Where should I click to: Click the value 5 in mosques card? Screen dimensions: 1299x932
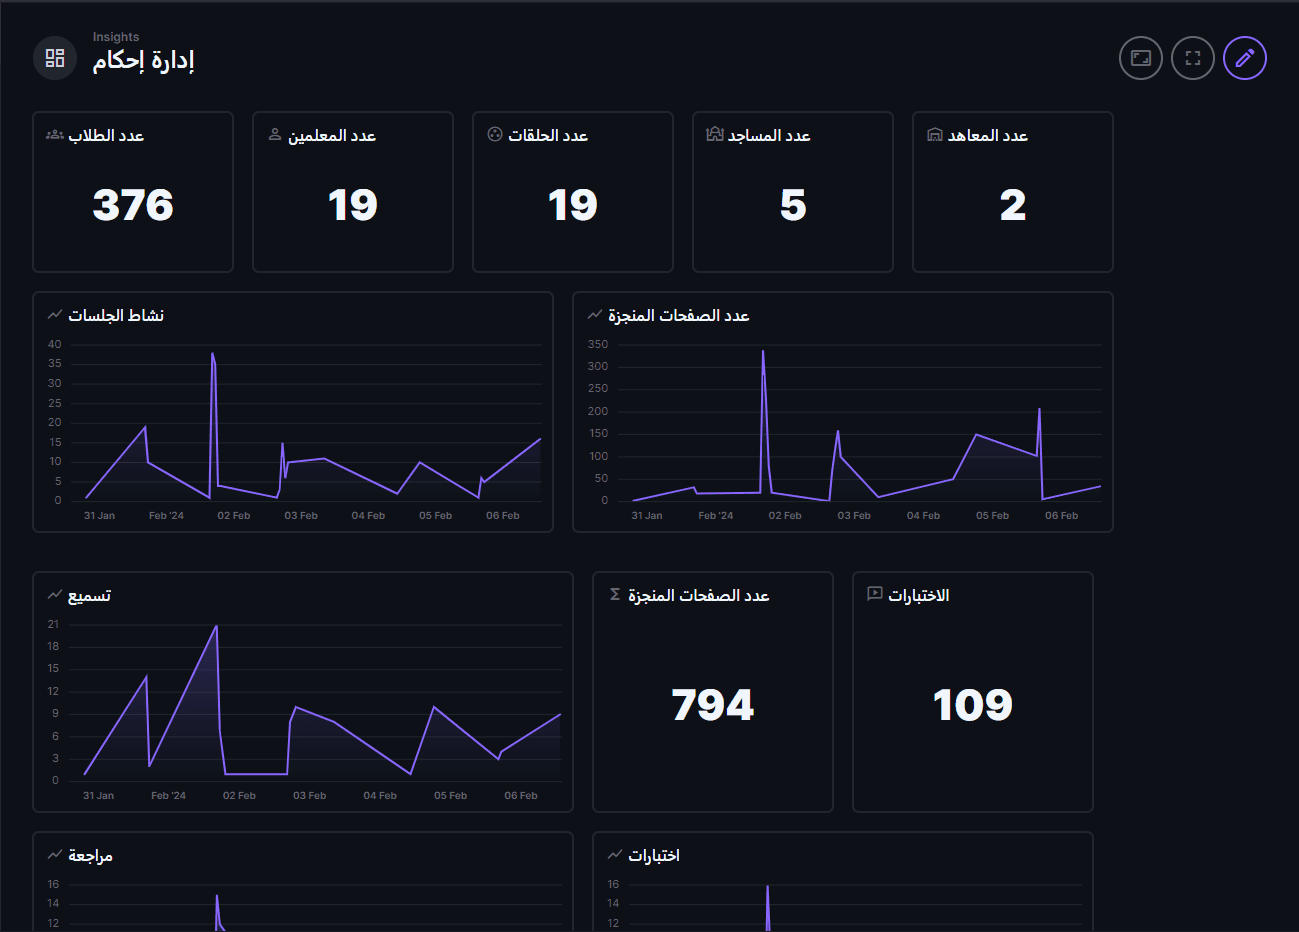(793, 205)
